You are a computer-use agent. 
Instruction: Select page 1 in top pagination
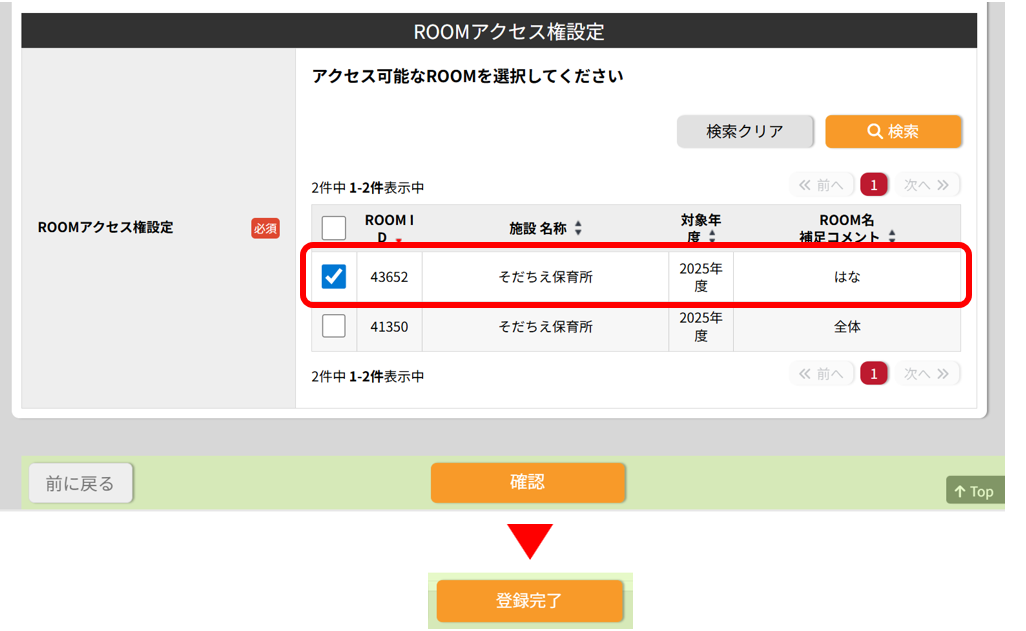874,185
